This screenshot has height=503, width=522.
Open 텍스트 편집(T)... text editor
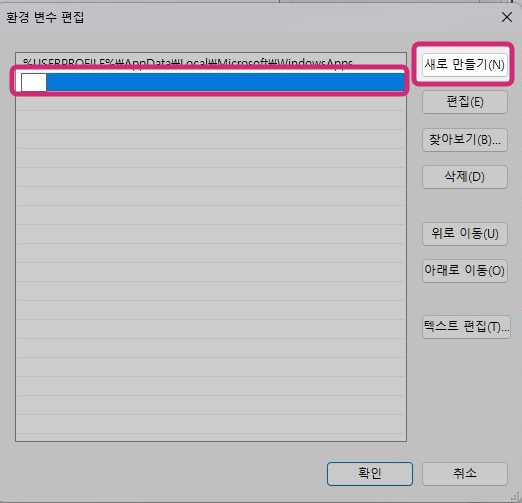click(x=466, y=327)
